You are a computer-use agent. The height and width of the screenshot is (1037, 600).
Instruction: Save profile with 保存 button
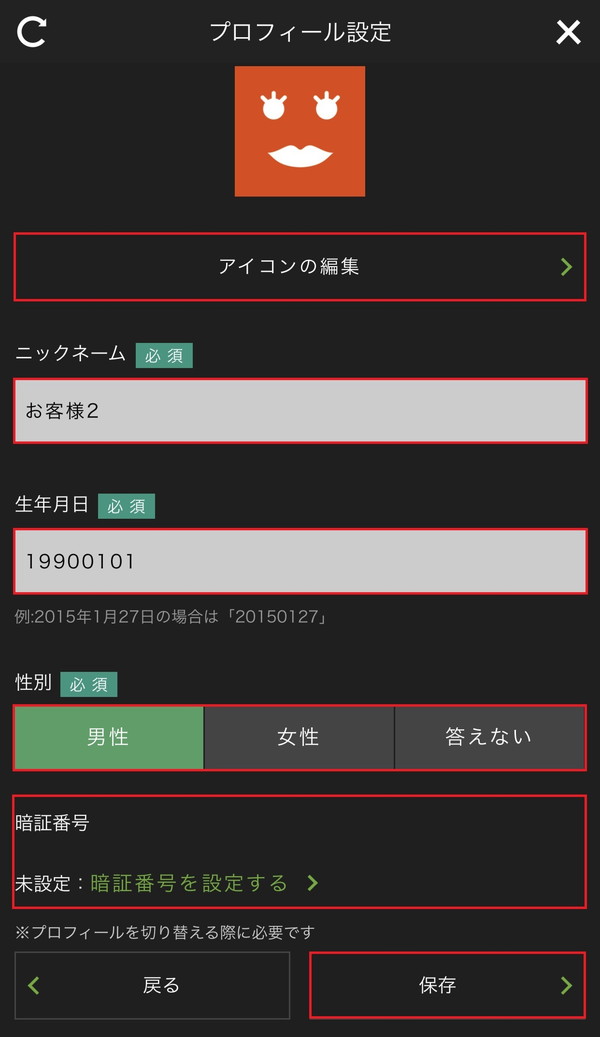click(x=447, y=985)
